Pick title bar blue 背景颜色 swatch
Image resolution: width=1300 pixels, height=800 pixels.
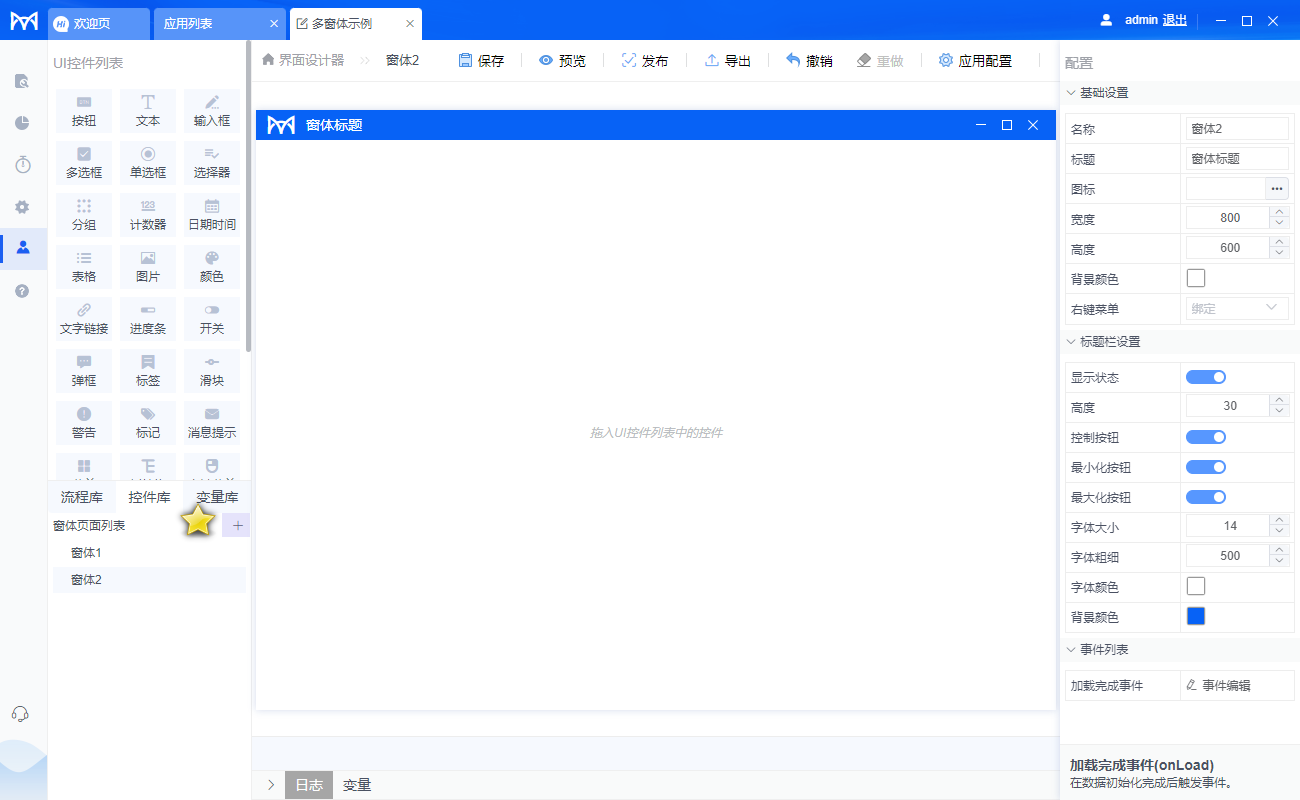[x=1196, y=616]
